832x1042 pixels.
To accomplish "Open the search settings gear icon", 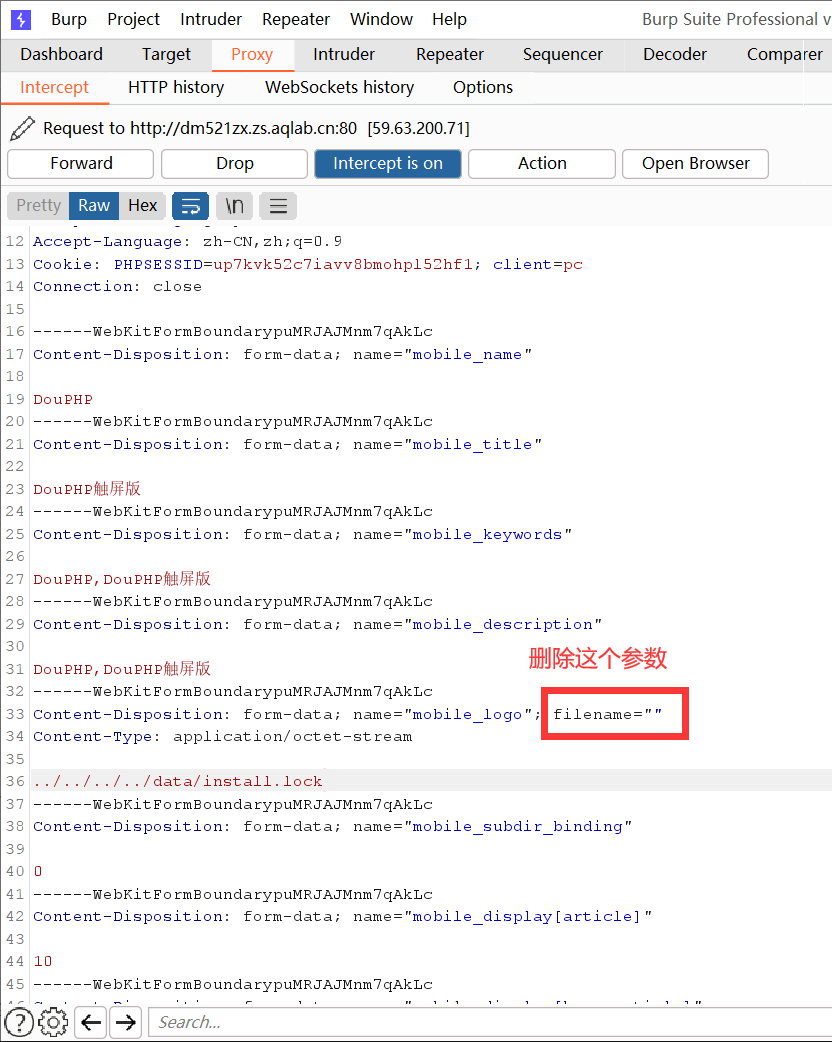I will pyautogui.click(x=53, y=1022).
